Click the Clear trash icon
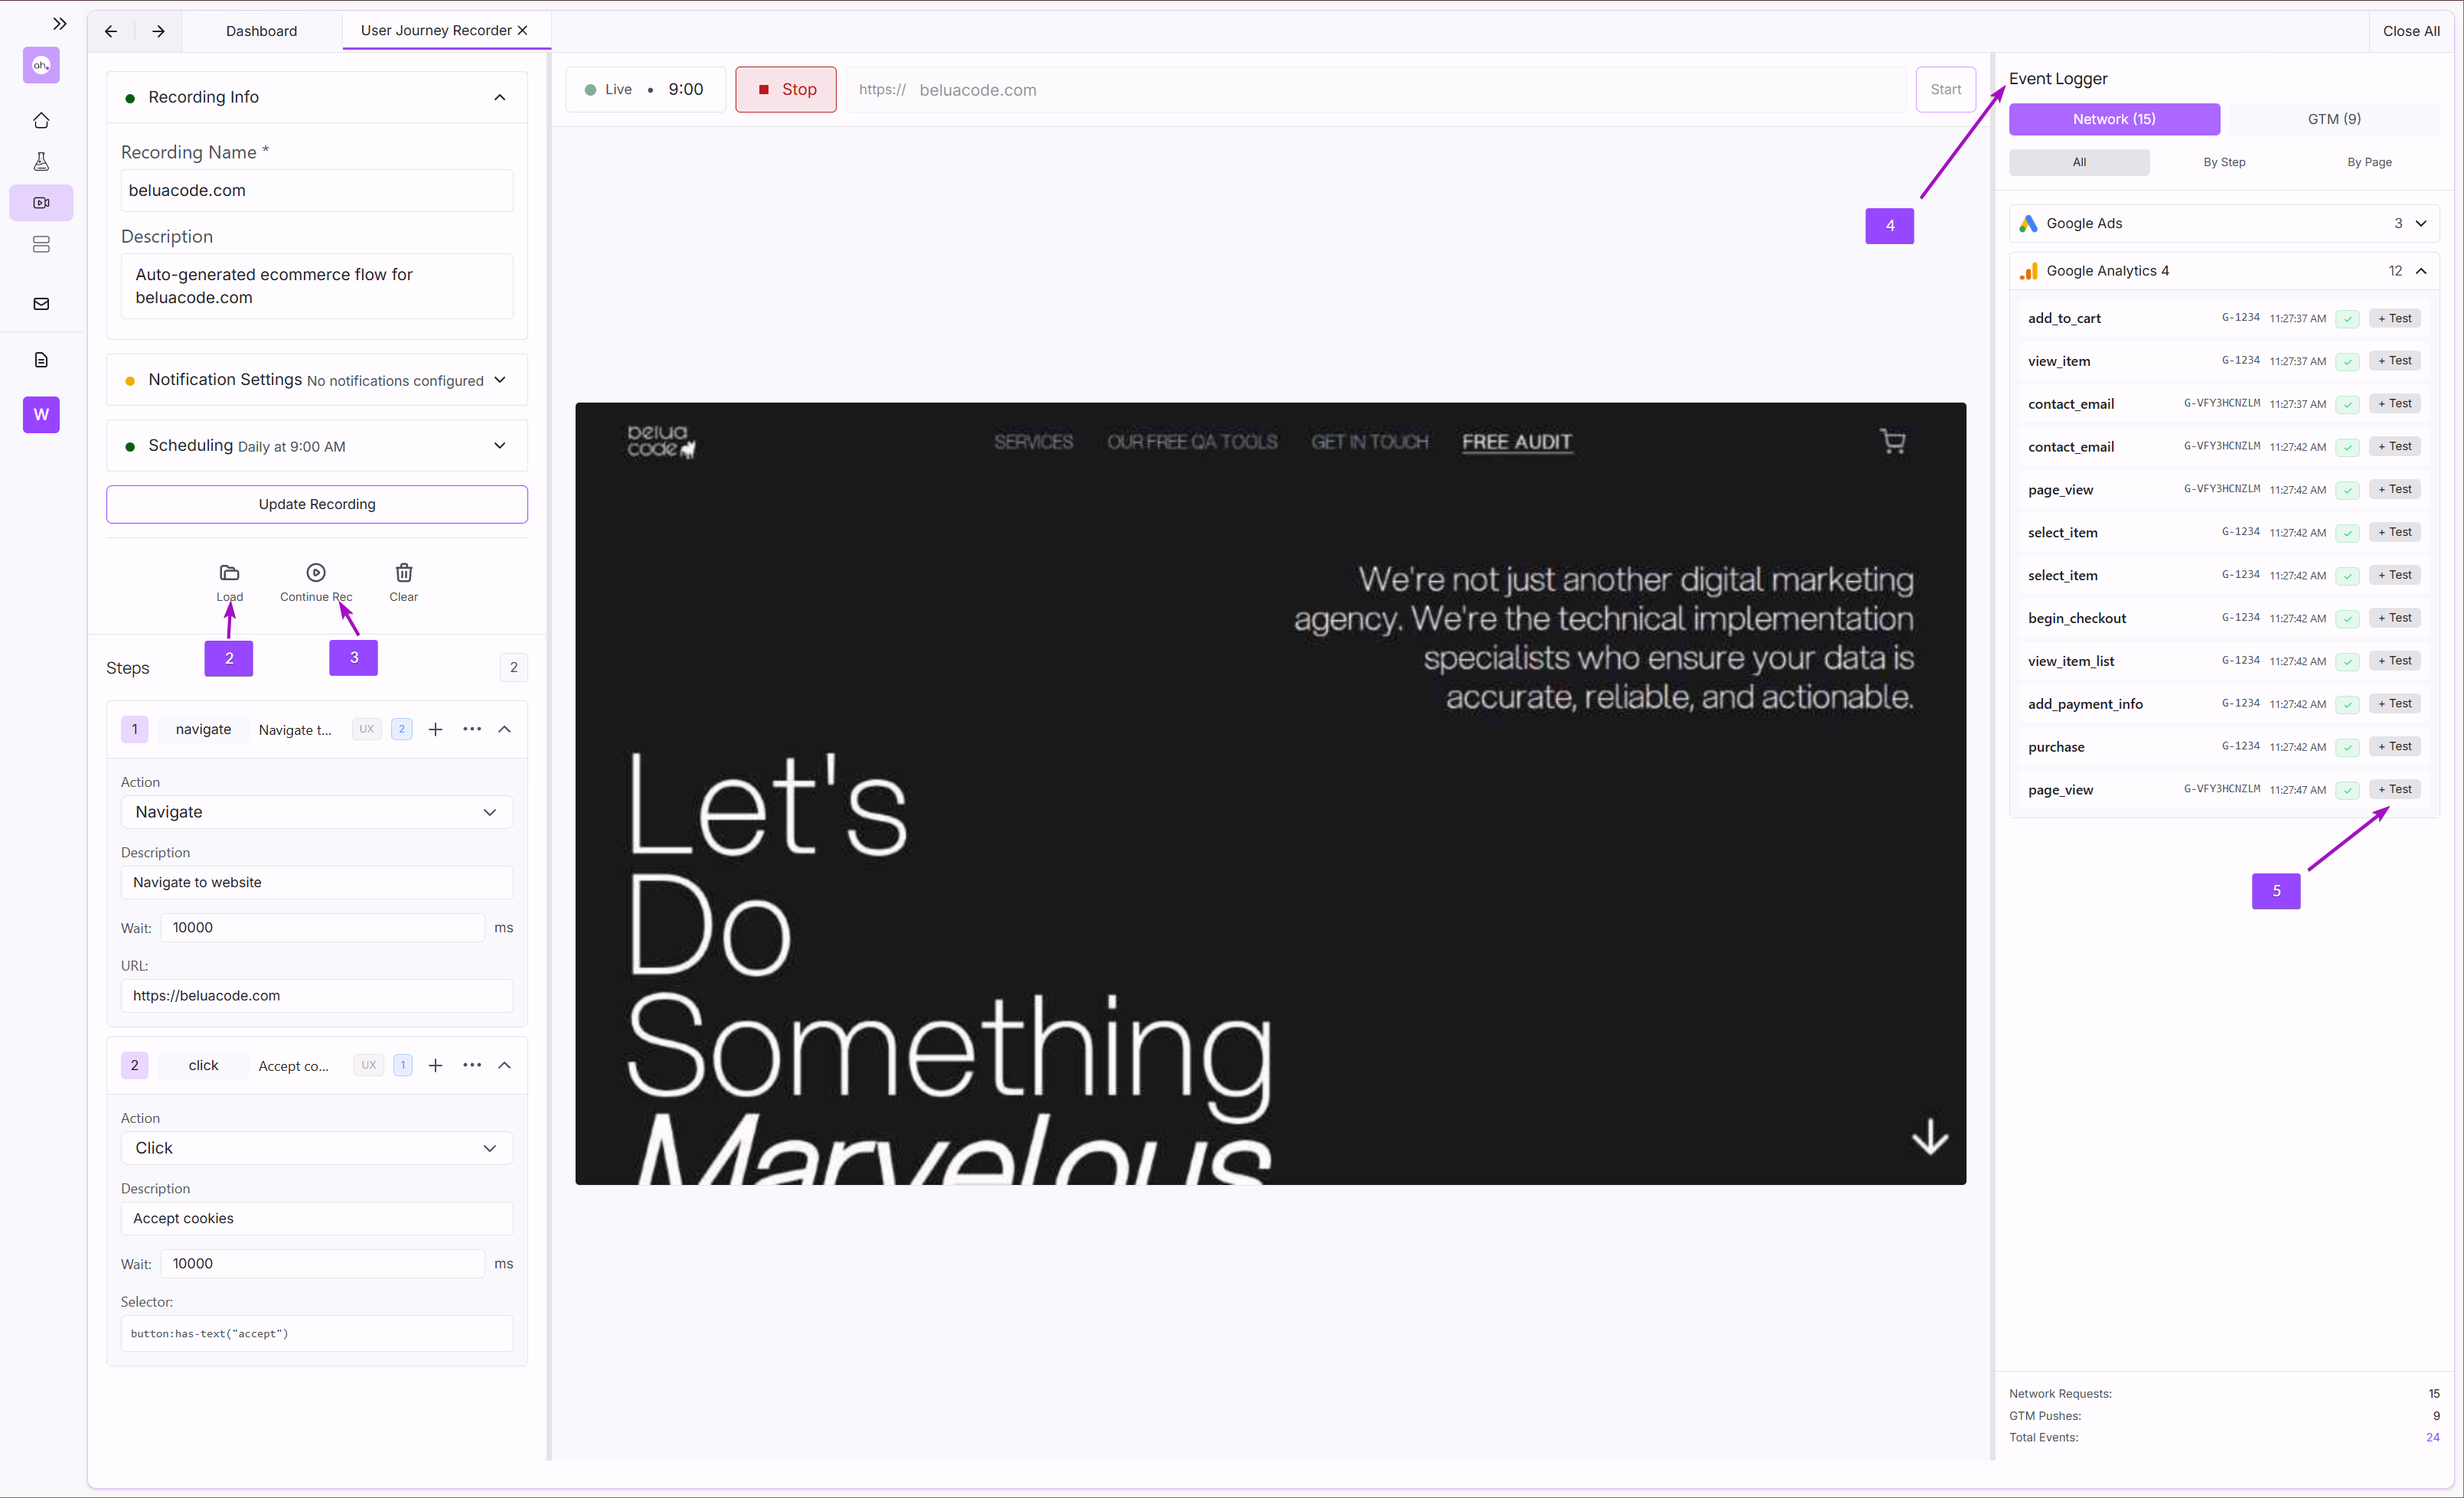Image resolution: width=2464 pixels, height=1498 pixels. 403,572
